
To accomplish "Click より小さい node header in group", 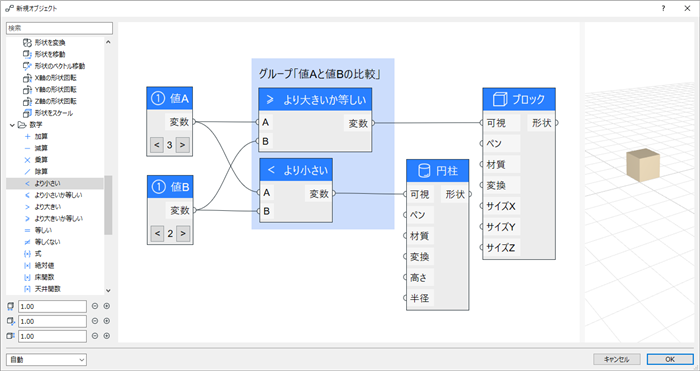I will coord(296,170).
